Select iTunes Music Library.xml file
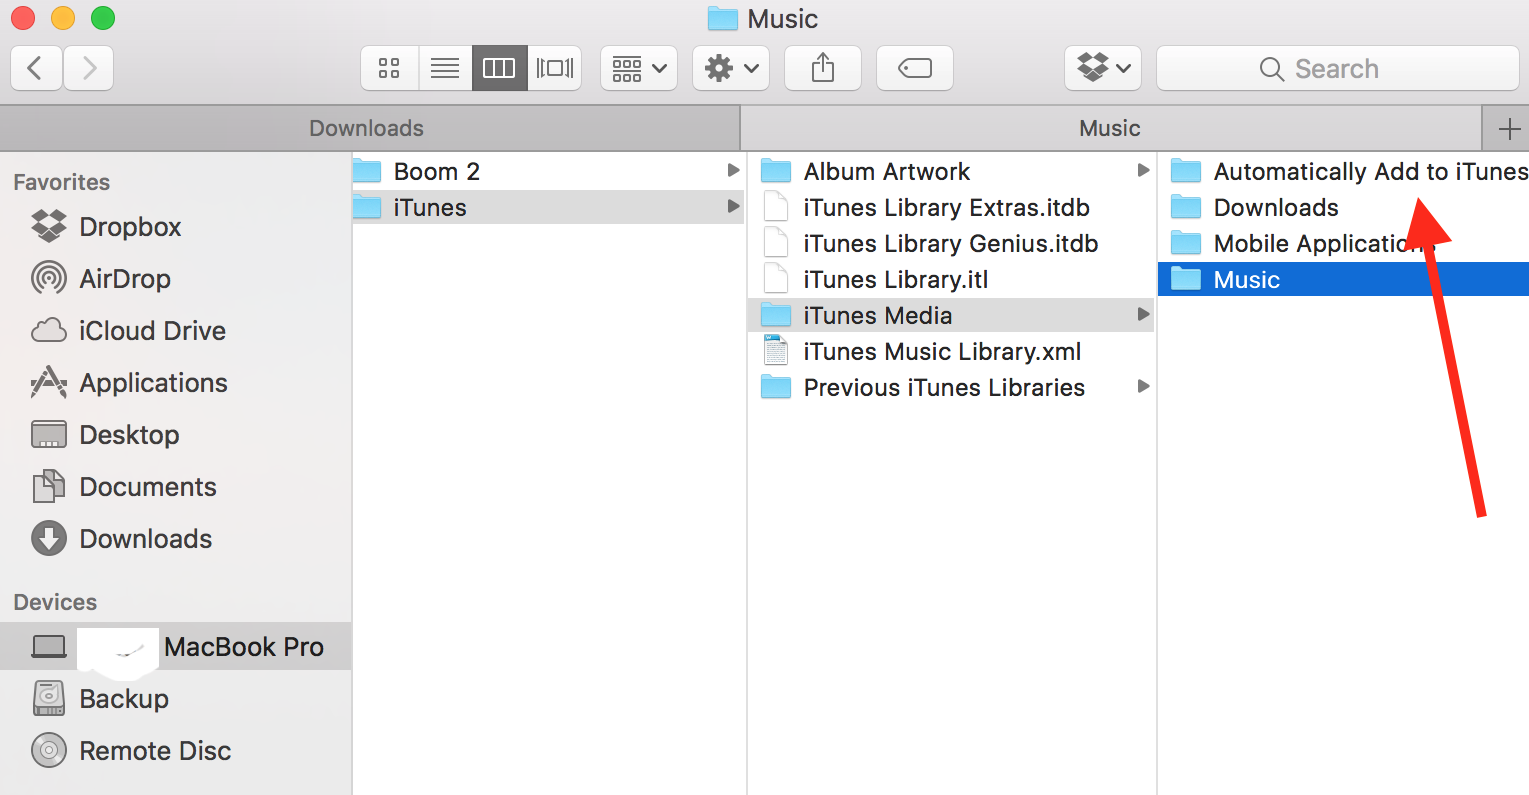The width and height of the screenshot is (1529, 795). [950, 351]
